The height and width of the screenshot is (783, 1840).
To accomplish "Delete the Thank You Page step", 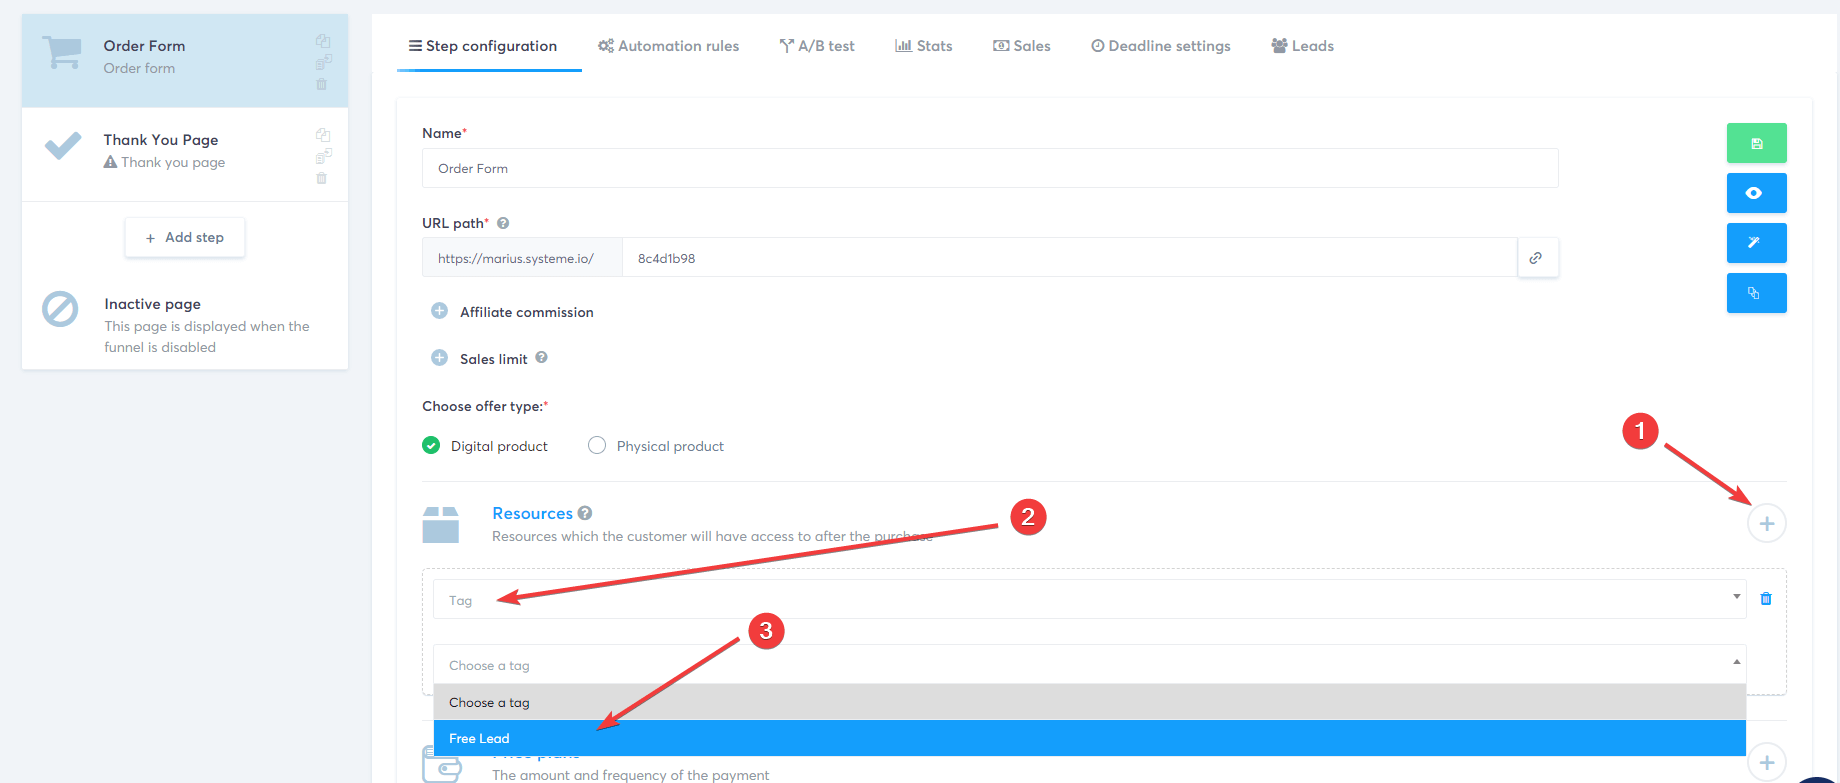I will [322, 178].
